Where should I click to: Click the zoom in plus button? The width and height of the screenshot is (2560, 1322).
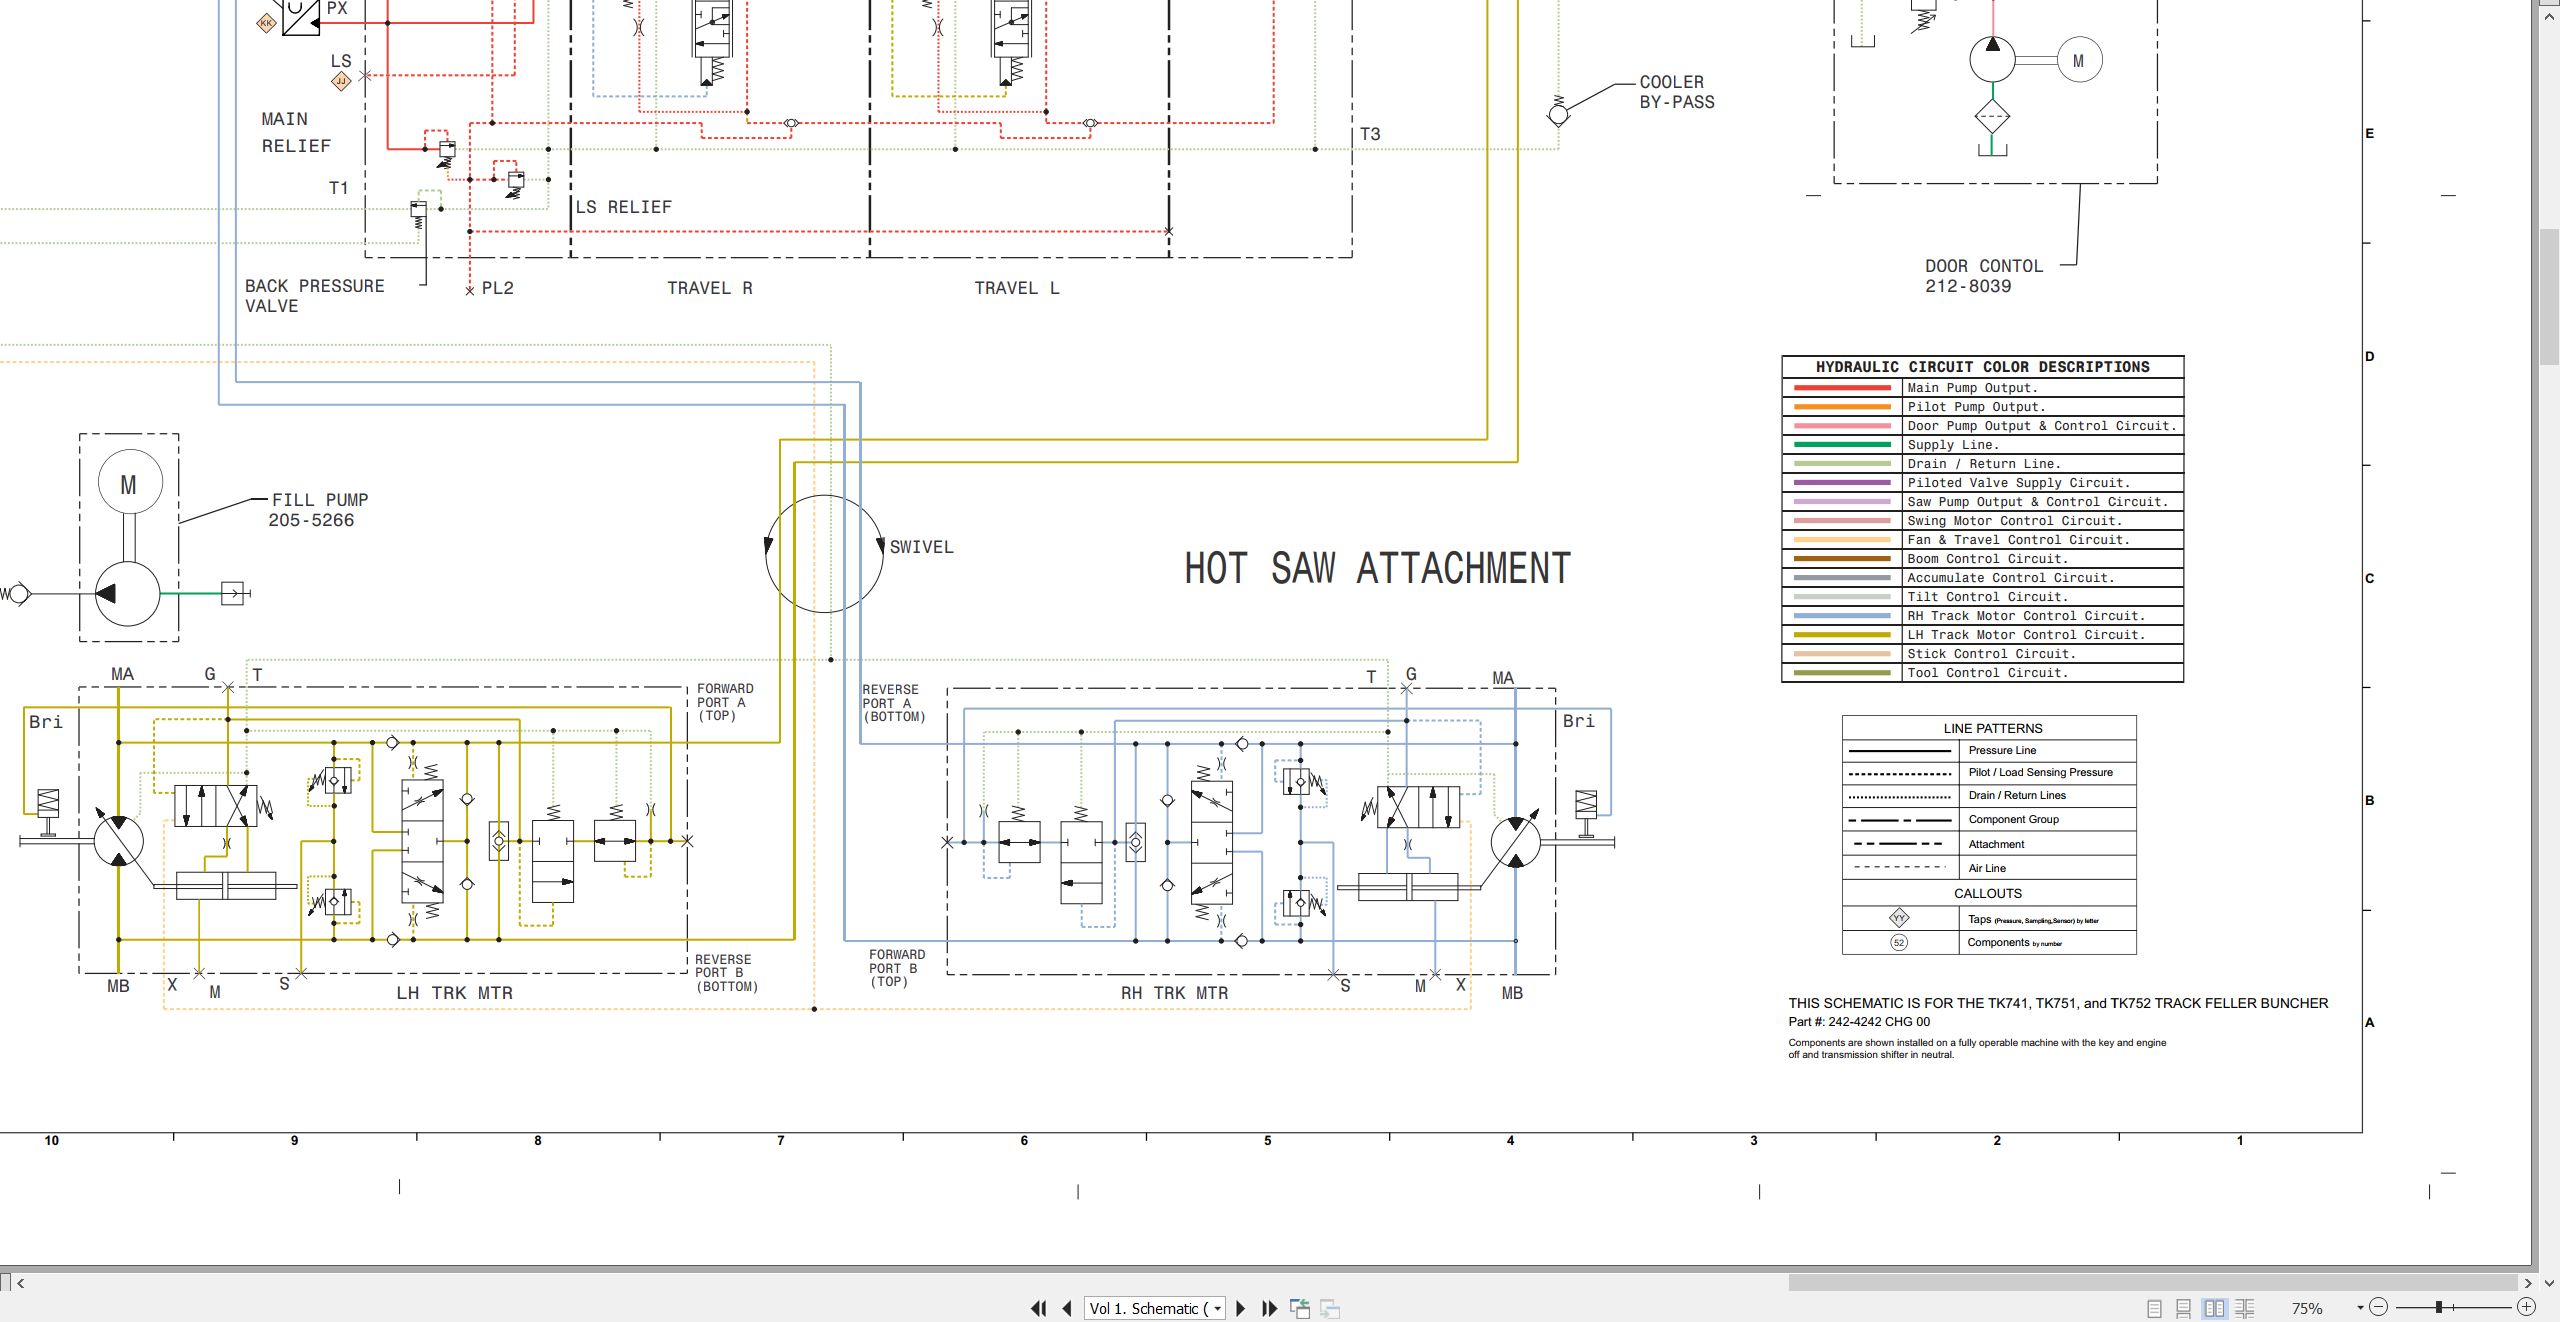[x=2526, y=1307]
